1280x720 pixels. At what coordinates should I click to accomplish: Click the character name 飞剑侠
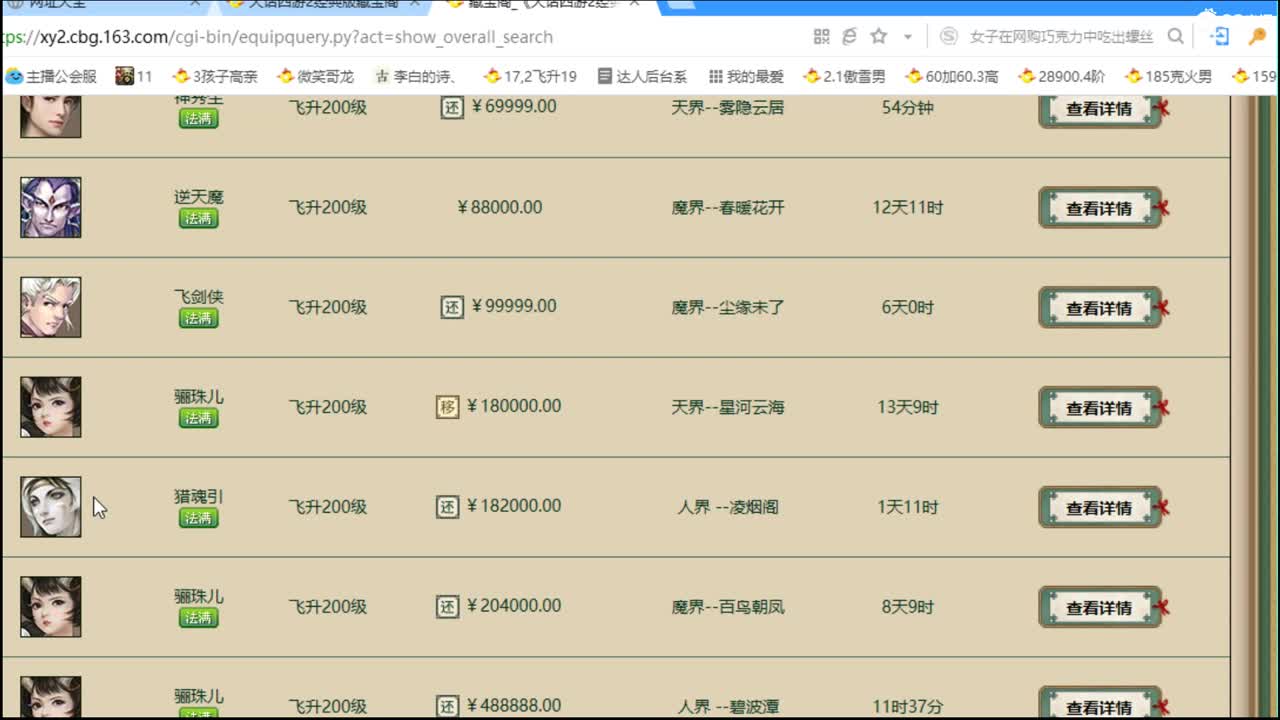tap(198, 296)
